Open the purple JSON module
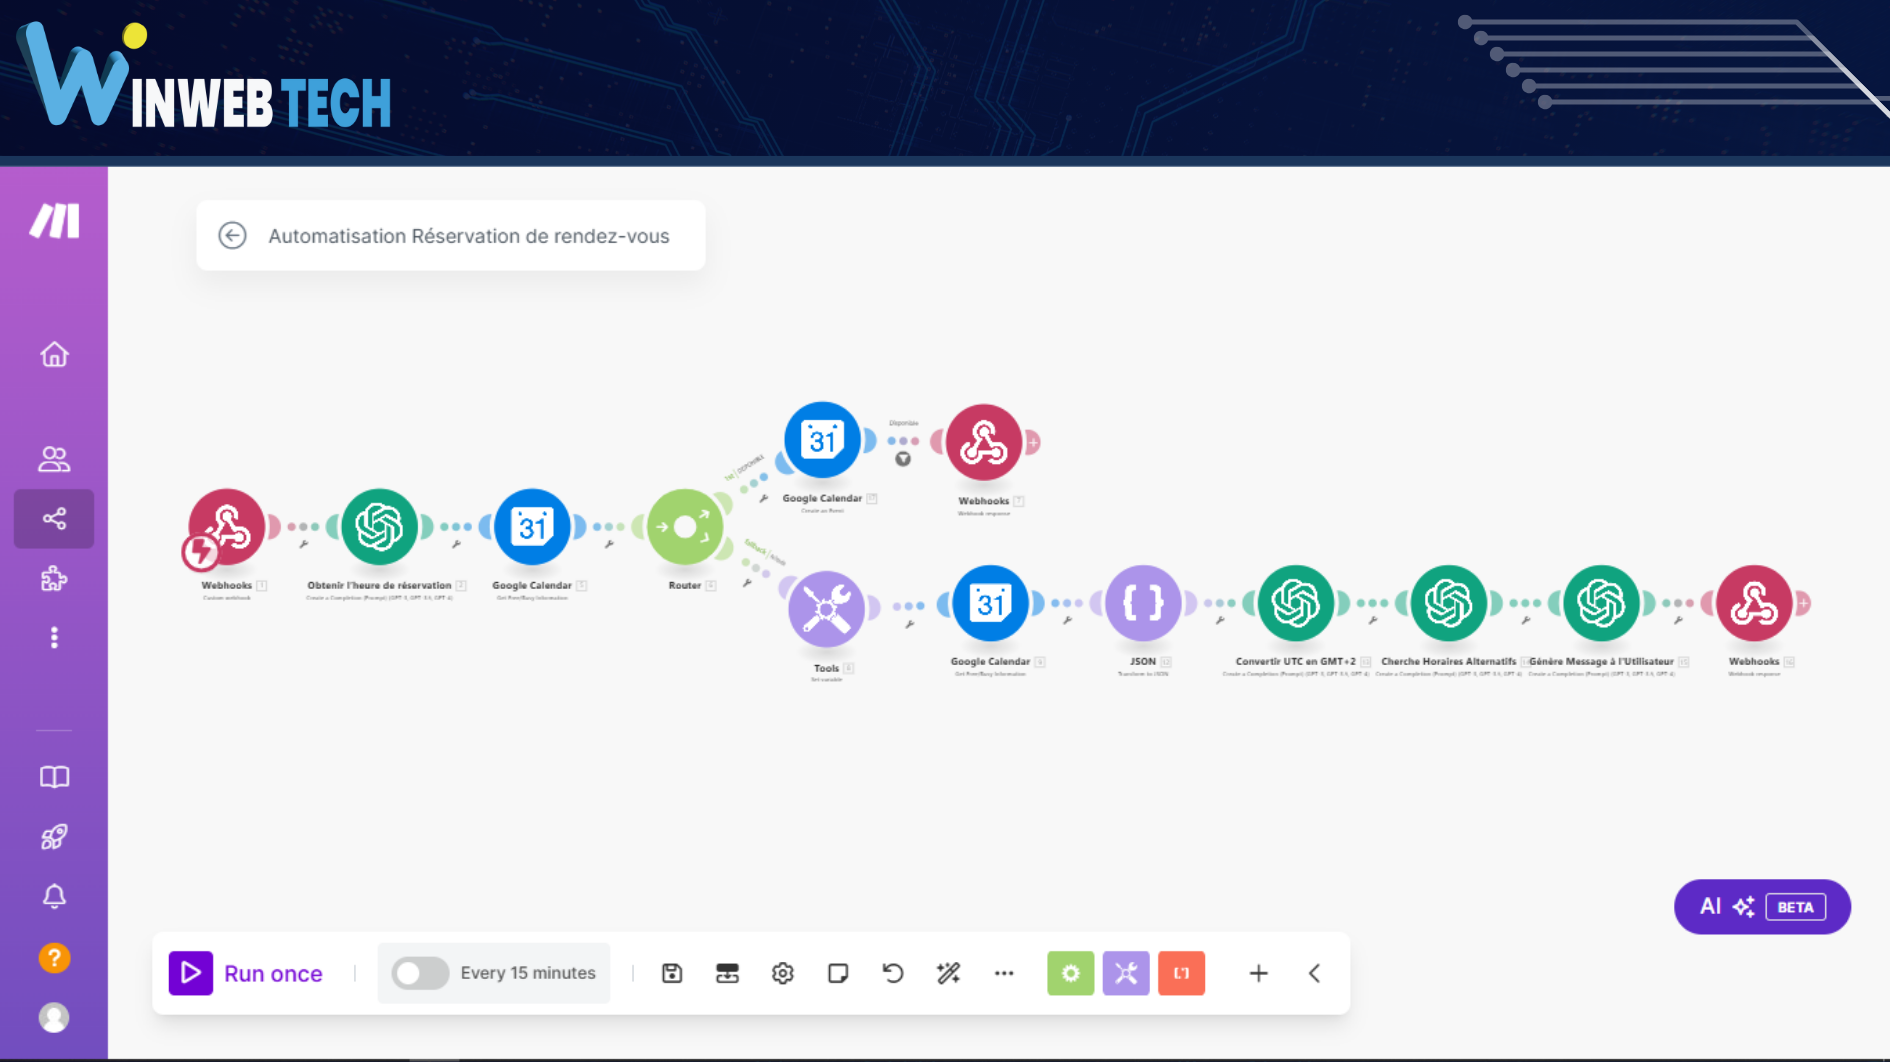Screen dimensions: 1890x1062 (1143, 603)
